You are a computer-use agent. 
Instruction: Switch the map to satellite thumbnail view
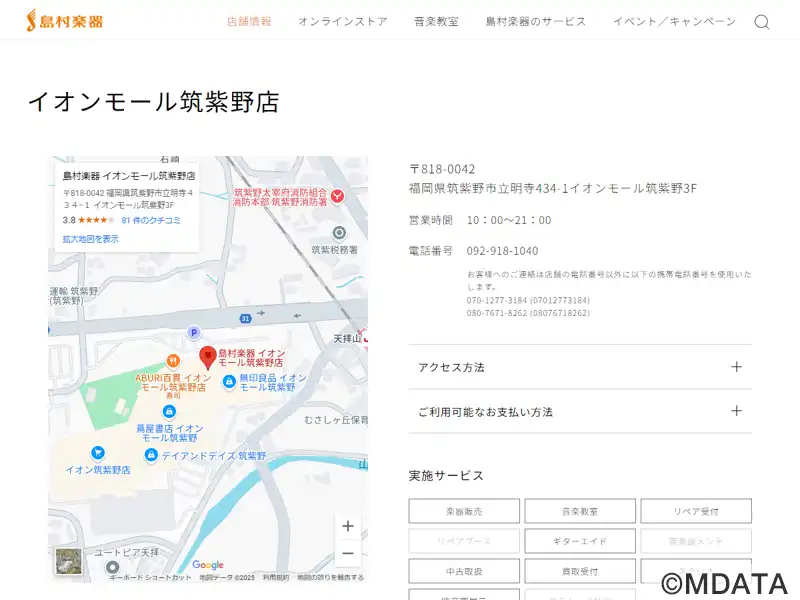click(x=68, y=561)
